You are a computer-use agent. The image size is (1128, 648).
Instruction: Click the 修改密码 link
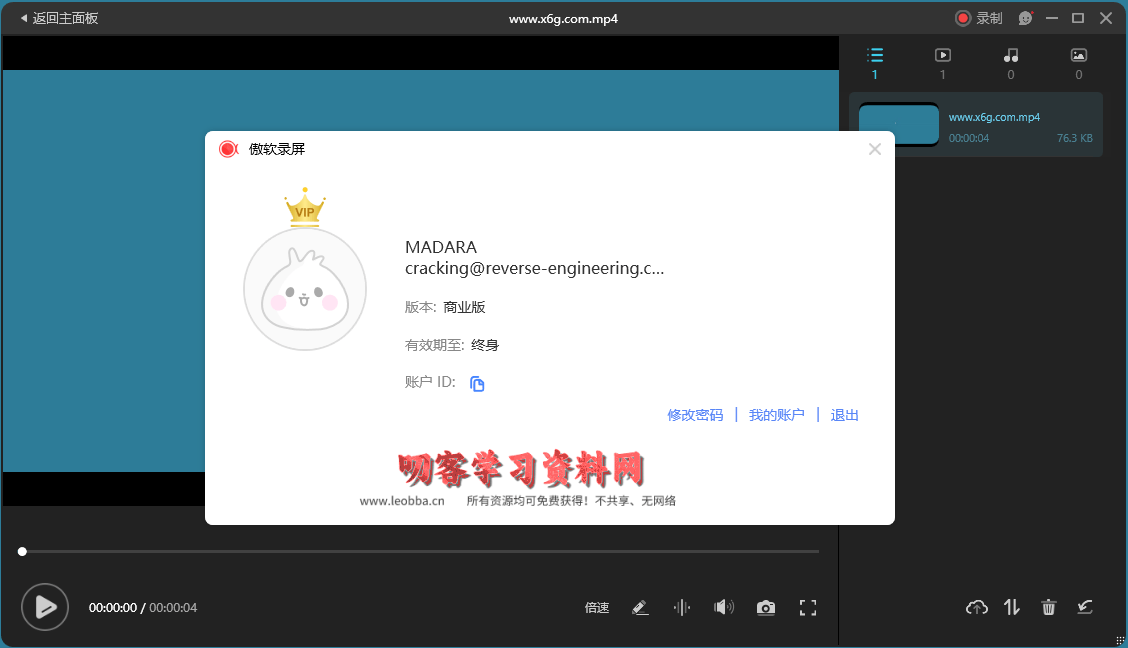pos(695,415)
